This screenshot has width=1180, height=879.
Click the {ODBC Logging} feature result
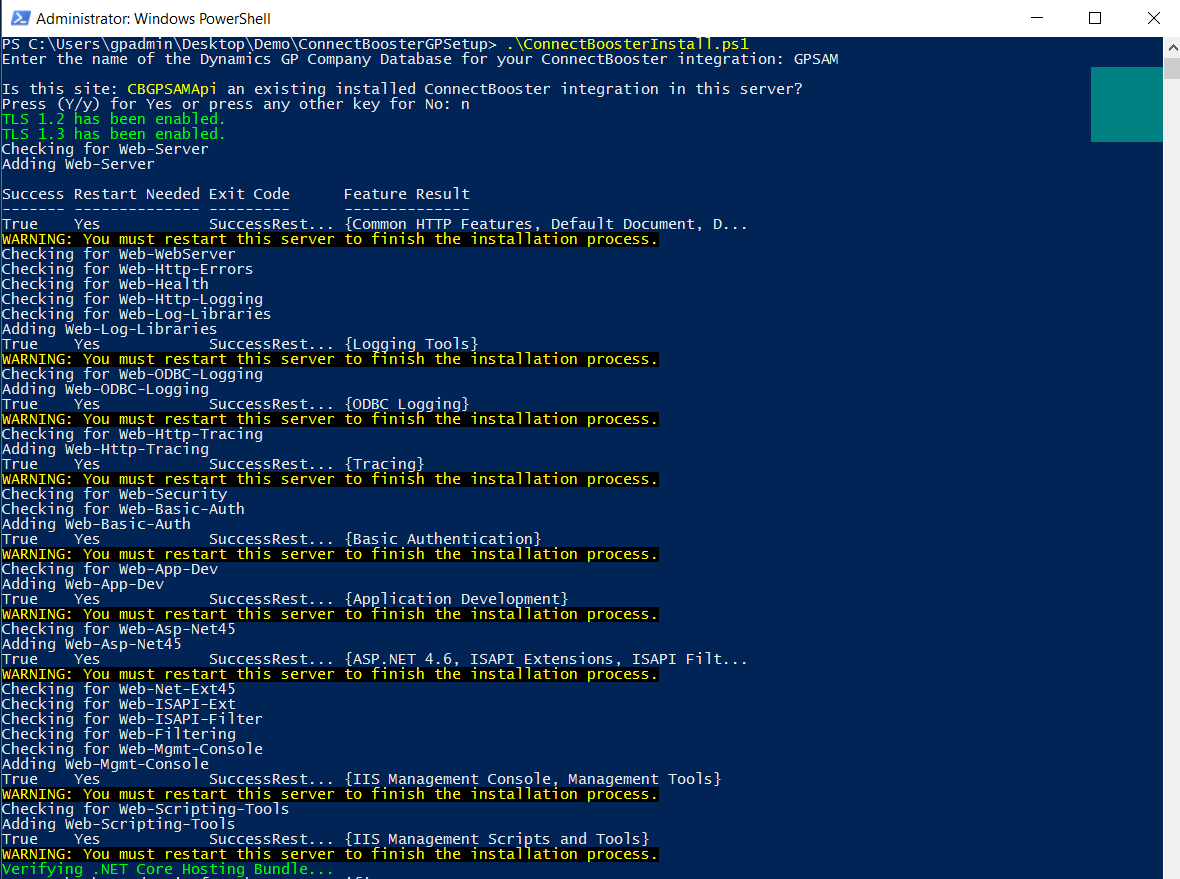pyautogui.click(x=406, y=404)
